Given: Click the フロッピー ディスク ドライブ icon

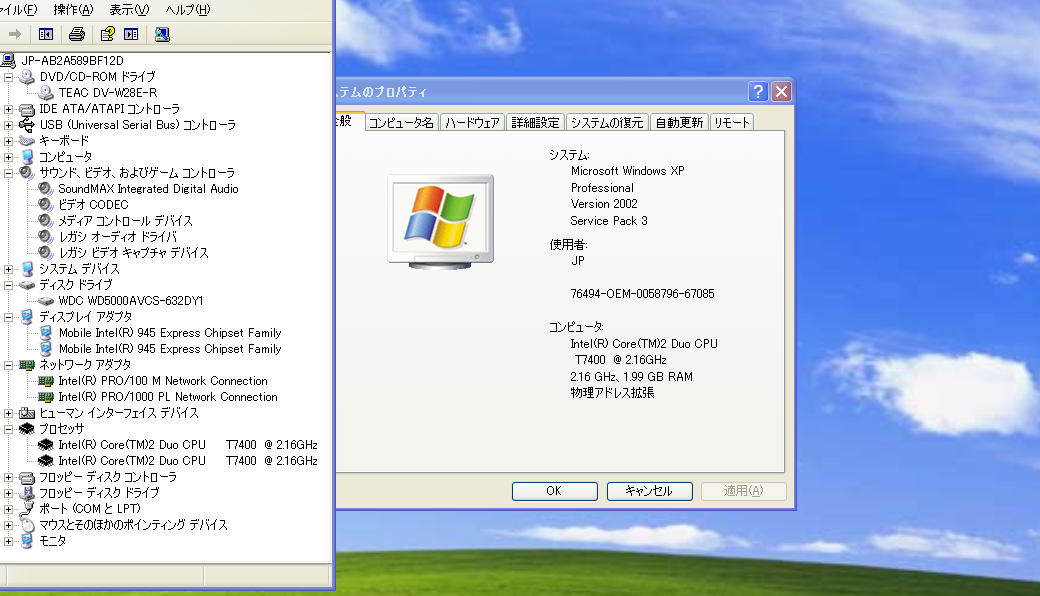Looking at the screenshot, I should pos(27,493).
